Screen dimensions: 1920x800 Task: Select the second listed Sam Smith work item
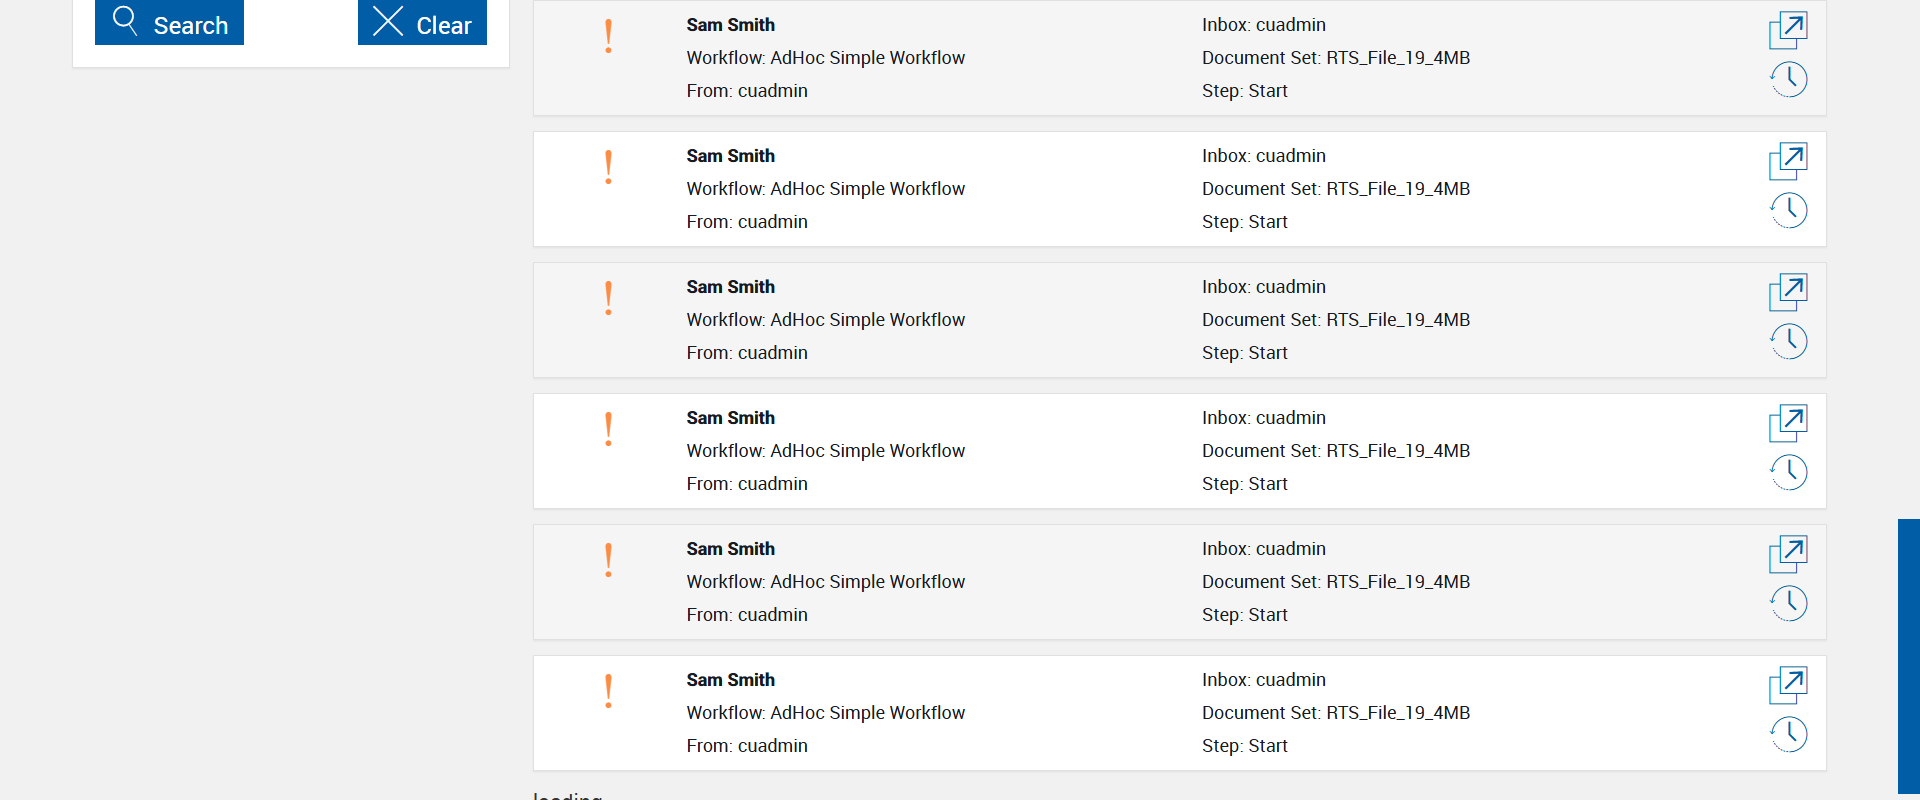click(x=730, y=156)
